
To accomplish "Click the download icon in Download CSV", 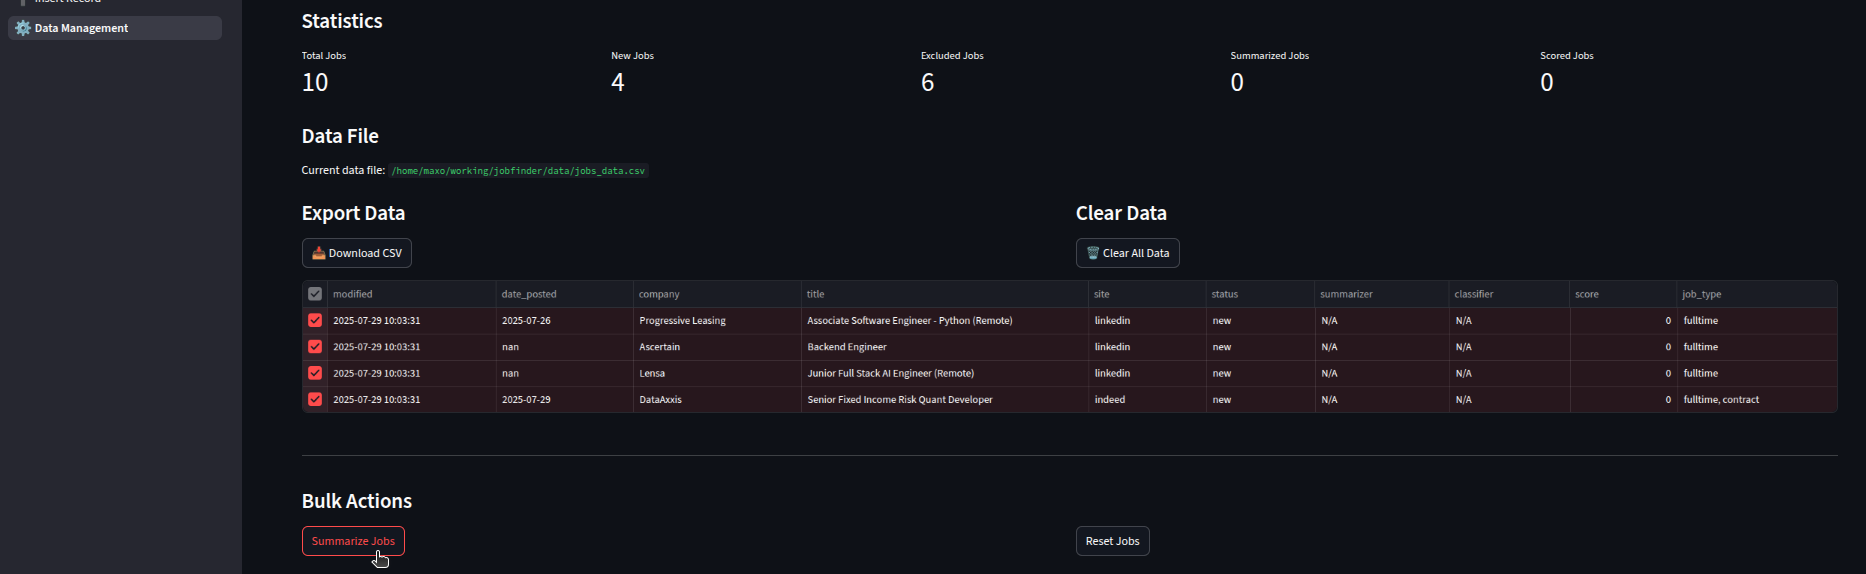I will pyautogui.click(x=319, y=253).
